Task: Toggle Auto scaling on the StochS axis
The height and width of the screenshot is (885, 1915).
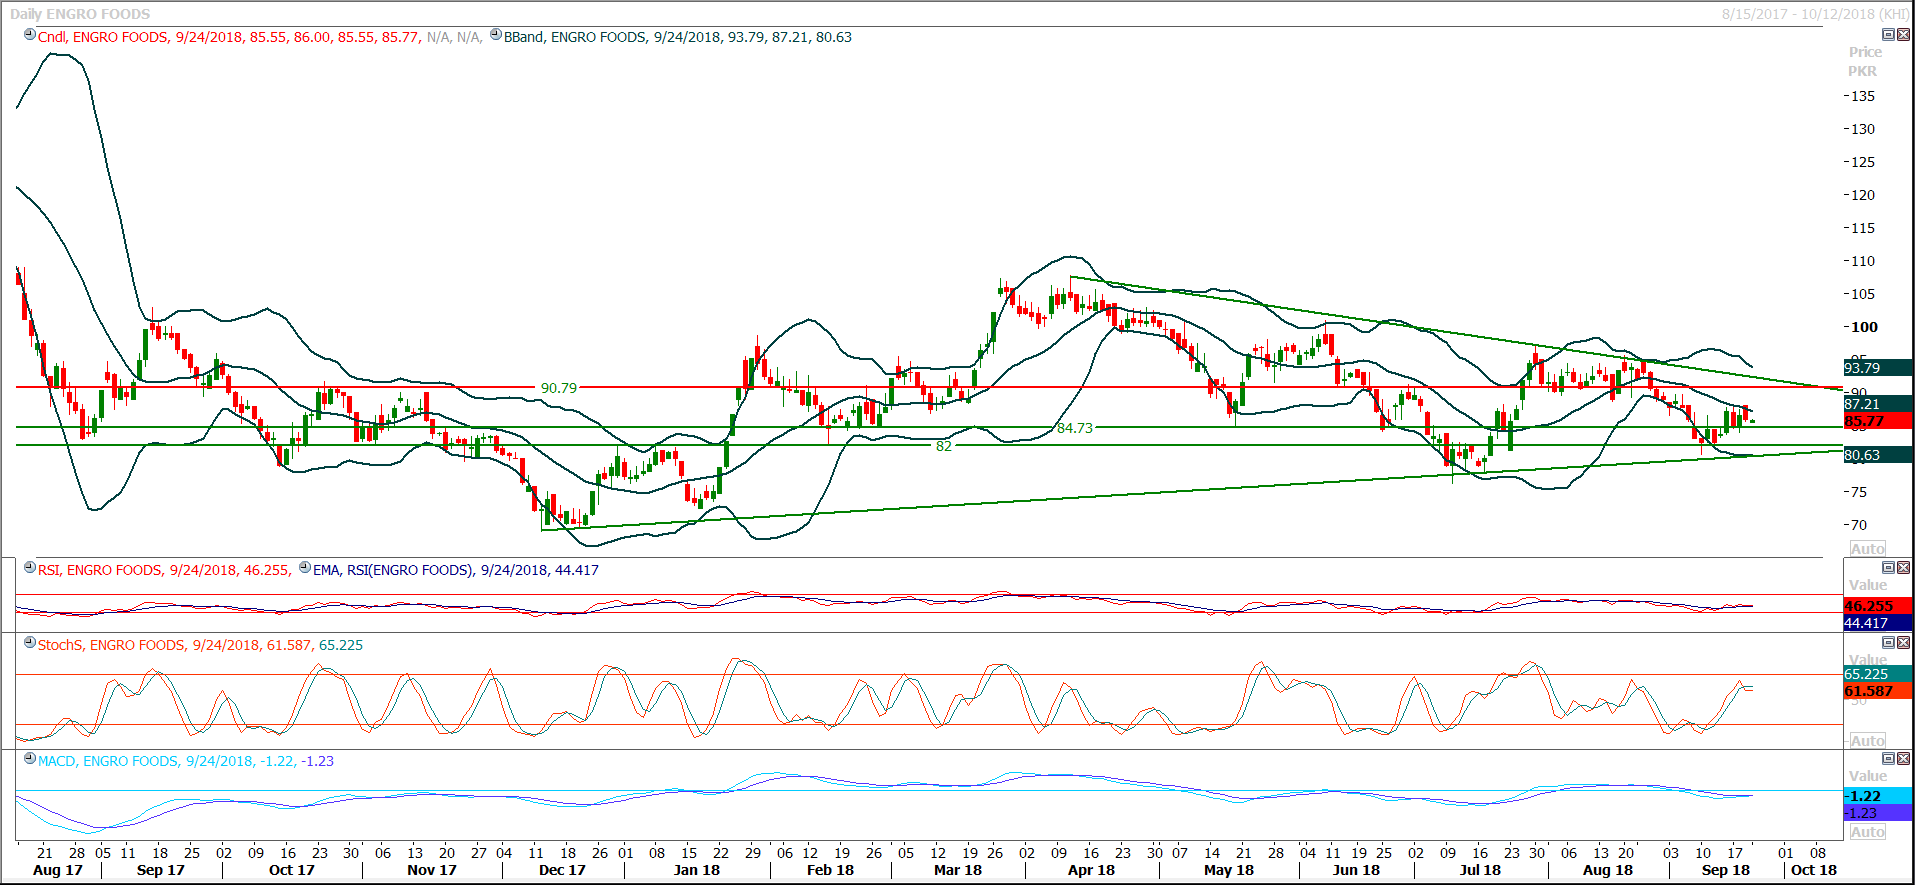Action: coord(1867,740)
